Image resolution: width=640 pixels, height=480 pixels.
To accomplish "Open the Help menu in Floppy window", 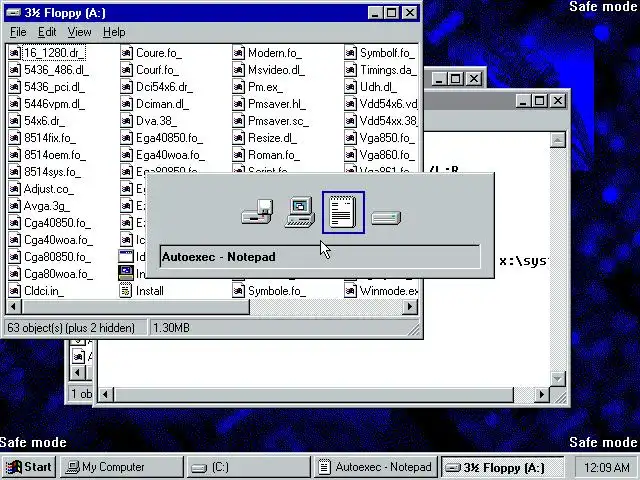I will coord(114,32).
